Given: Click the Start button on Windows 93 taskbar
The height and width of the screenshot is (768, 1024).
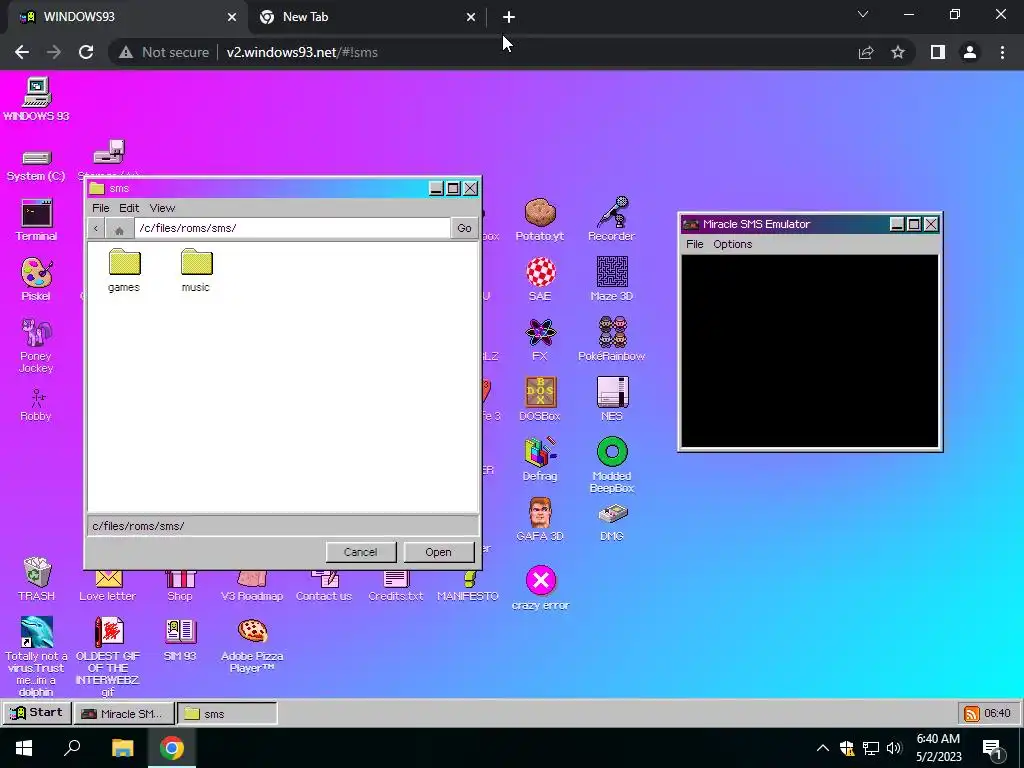Looking at the screenshot, I should pyautogui.click(x=37, y=712).
